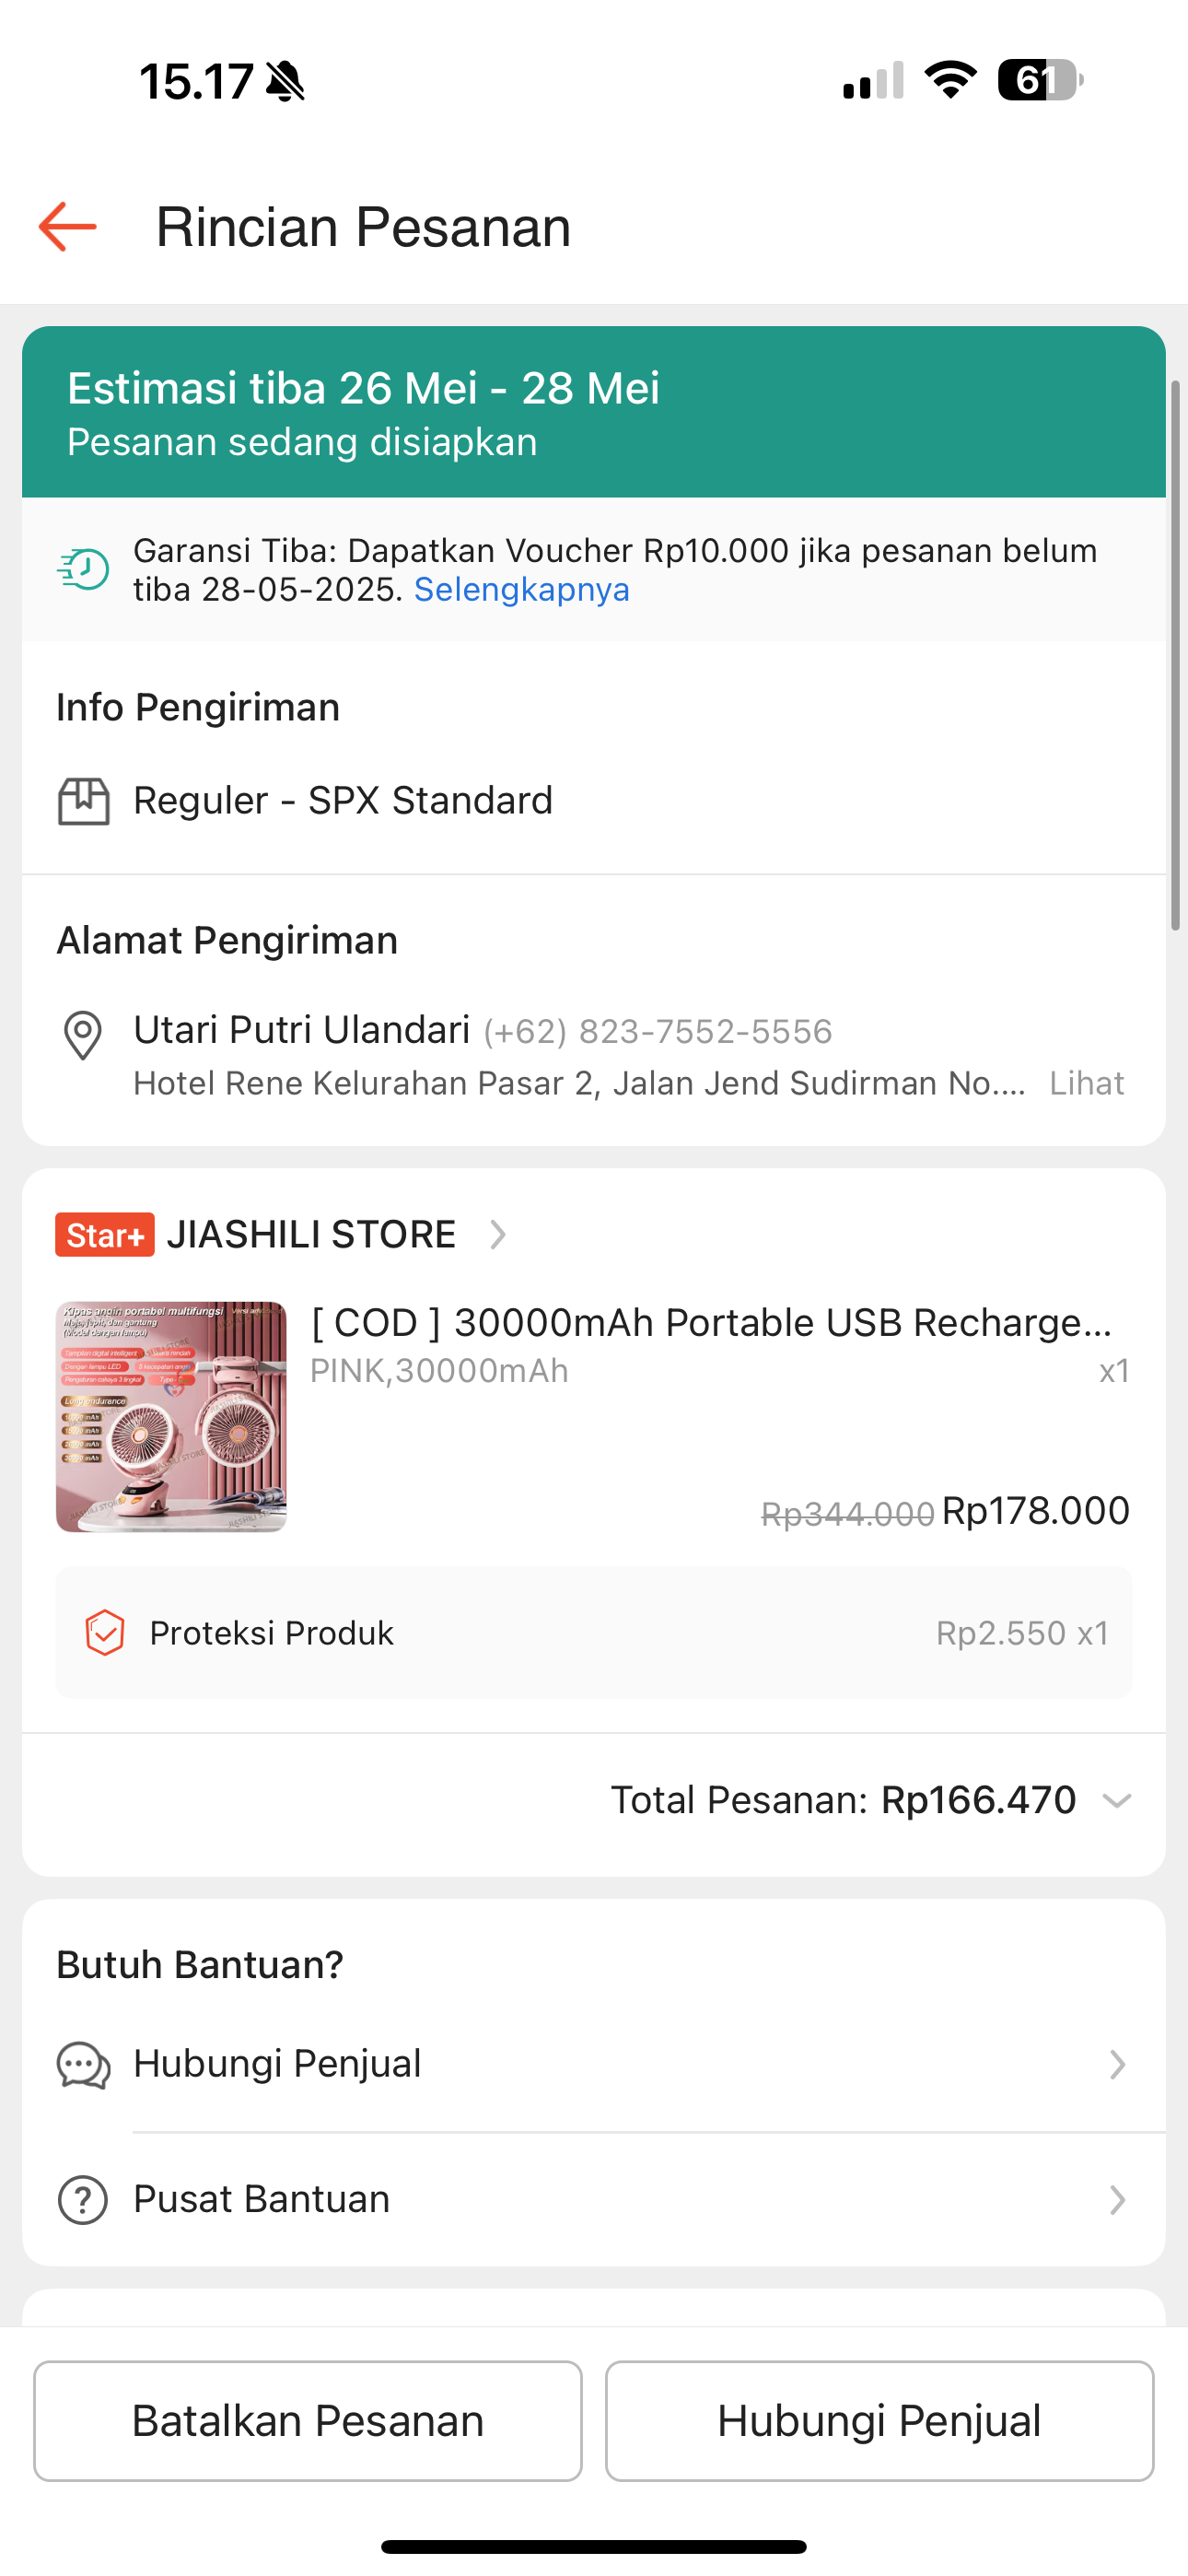The height and width of the screenshot is (2576, 1188).
Task: Tap the back arrow icon
Action: (68, 227)
